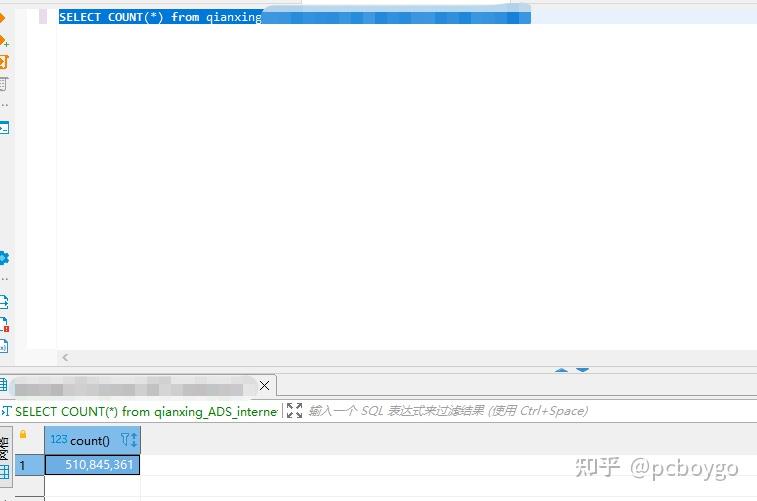Select the count() column header

coord(92,440)
